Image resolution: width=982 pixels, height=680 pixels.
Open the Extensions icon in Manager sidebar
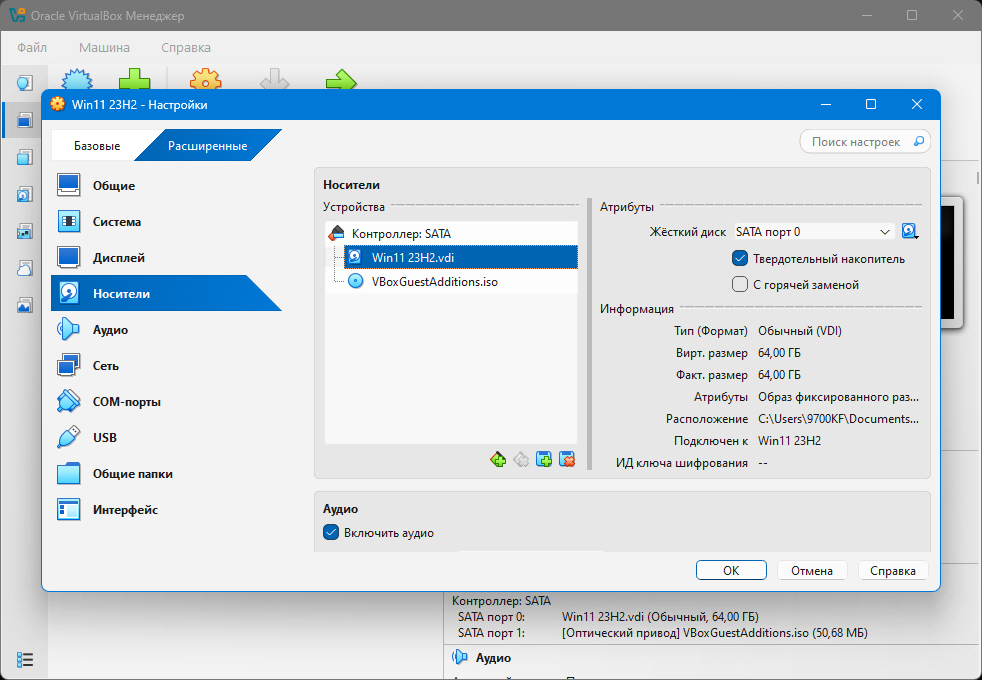point(24,157)
